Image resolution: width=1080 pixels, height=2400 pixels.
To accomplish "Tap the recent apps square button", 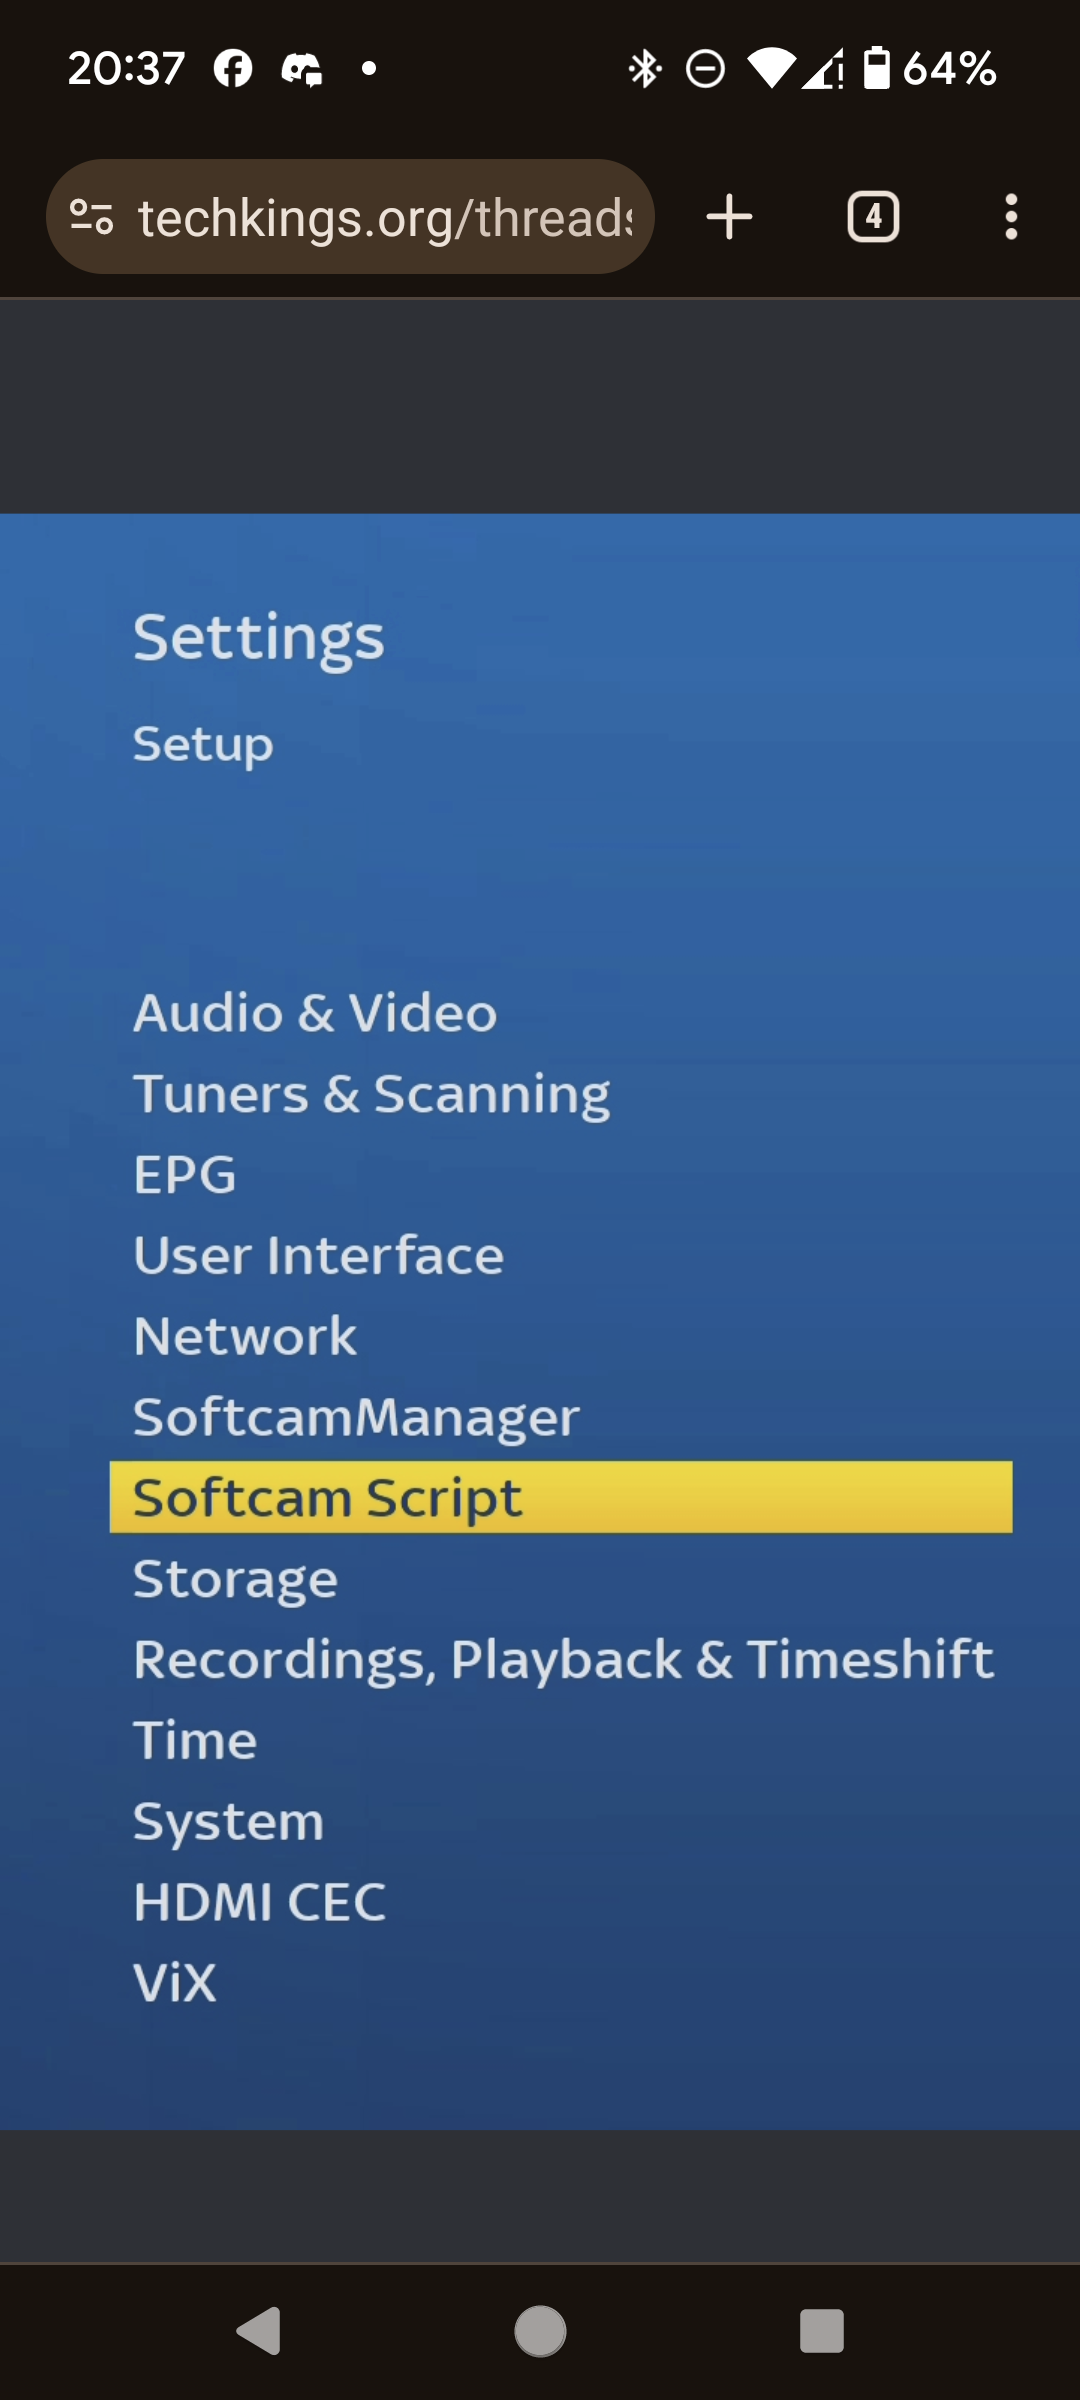I will [822, 2332].
